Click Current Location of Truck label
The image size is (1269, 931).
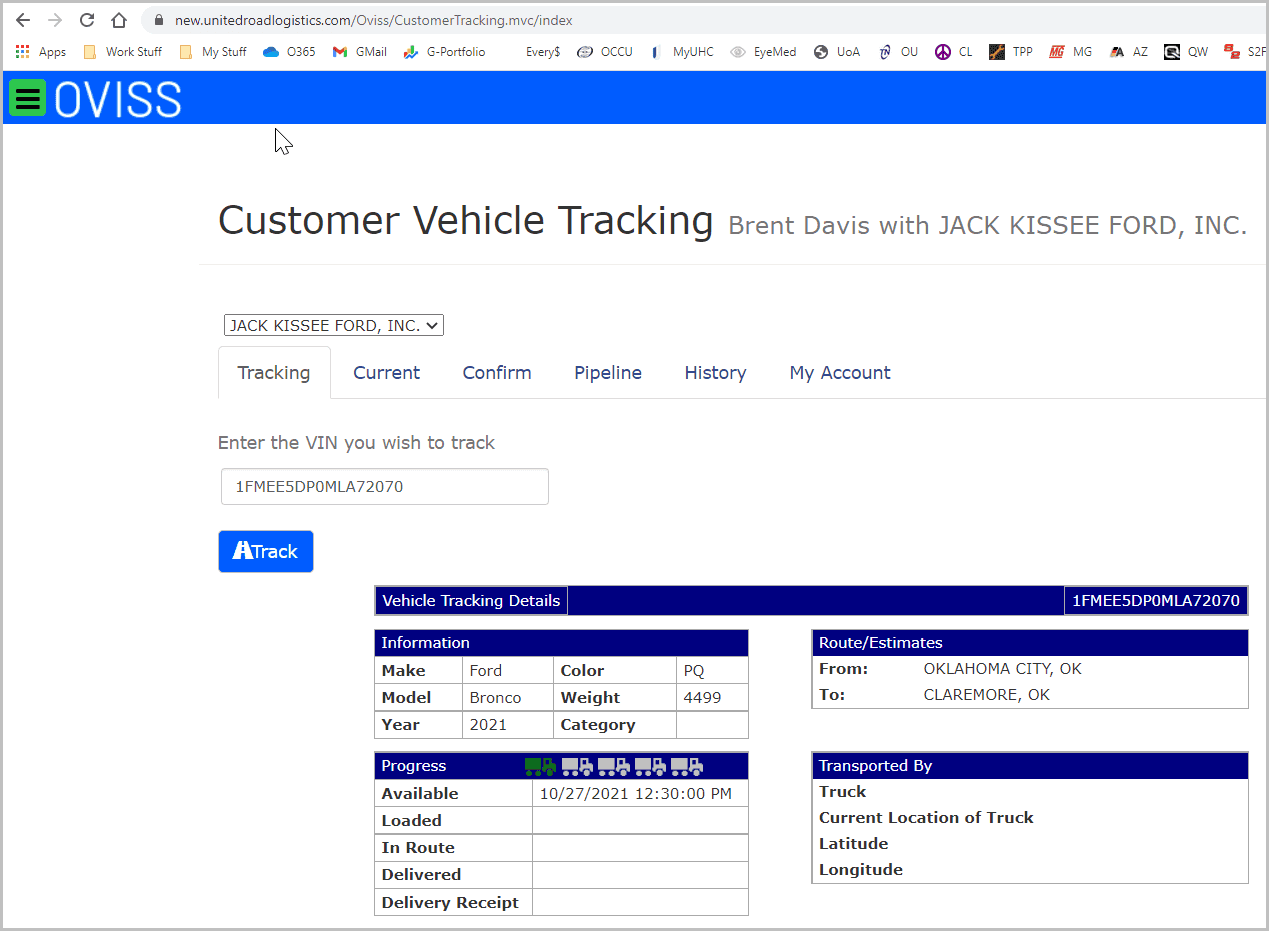tap(926, 818)
